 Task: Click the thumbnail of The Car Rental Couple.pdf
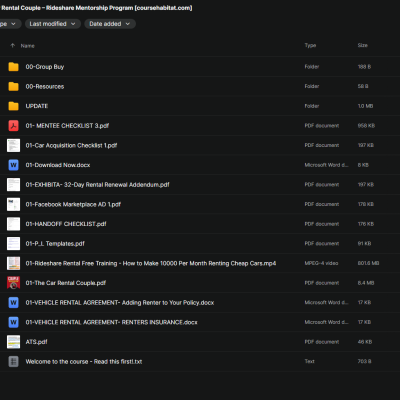pos(13,283)
